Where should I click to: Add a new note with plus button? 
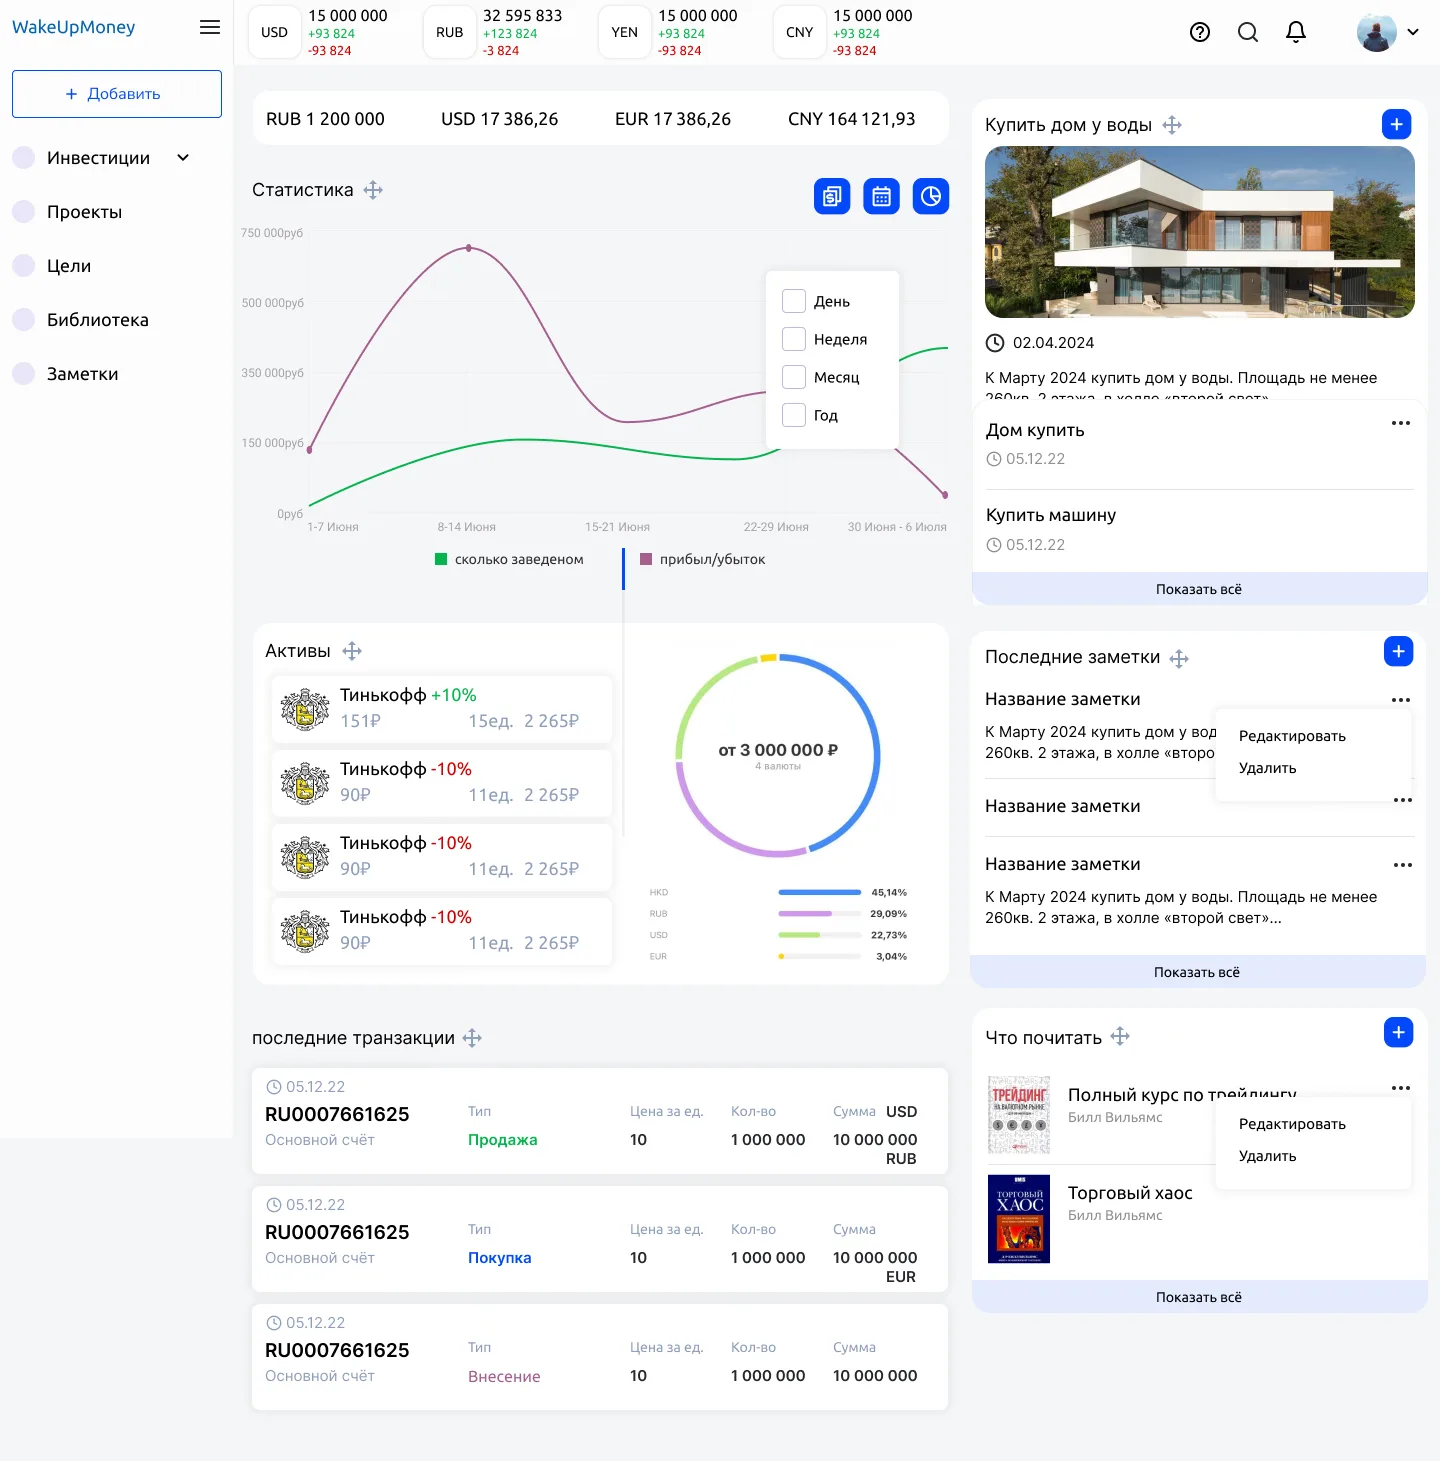tap(1398, 651)
